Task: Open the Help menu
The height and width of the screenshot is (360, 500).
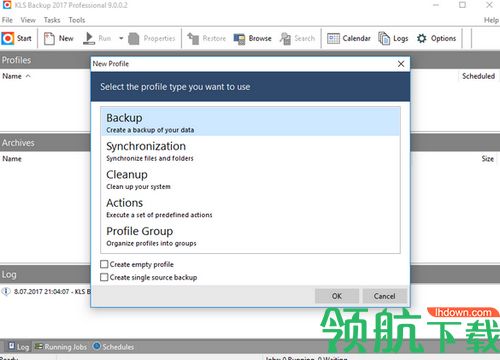Action: click(x=491, y=20)
